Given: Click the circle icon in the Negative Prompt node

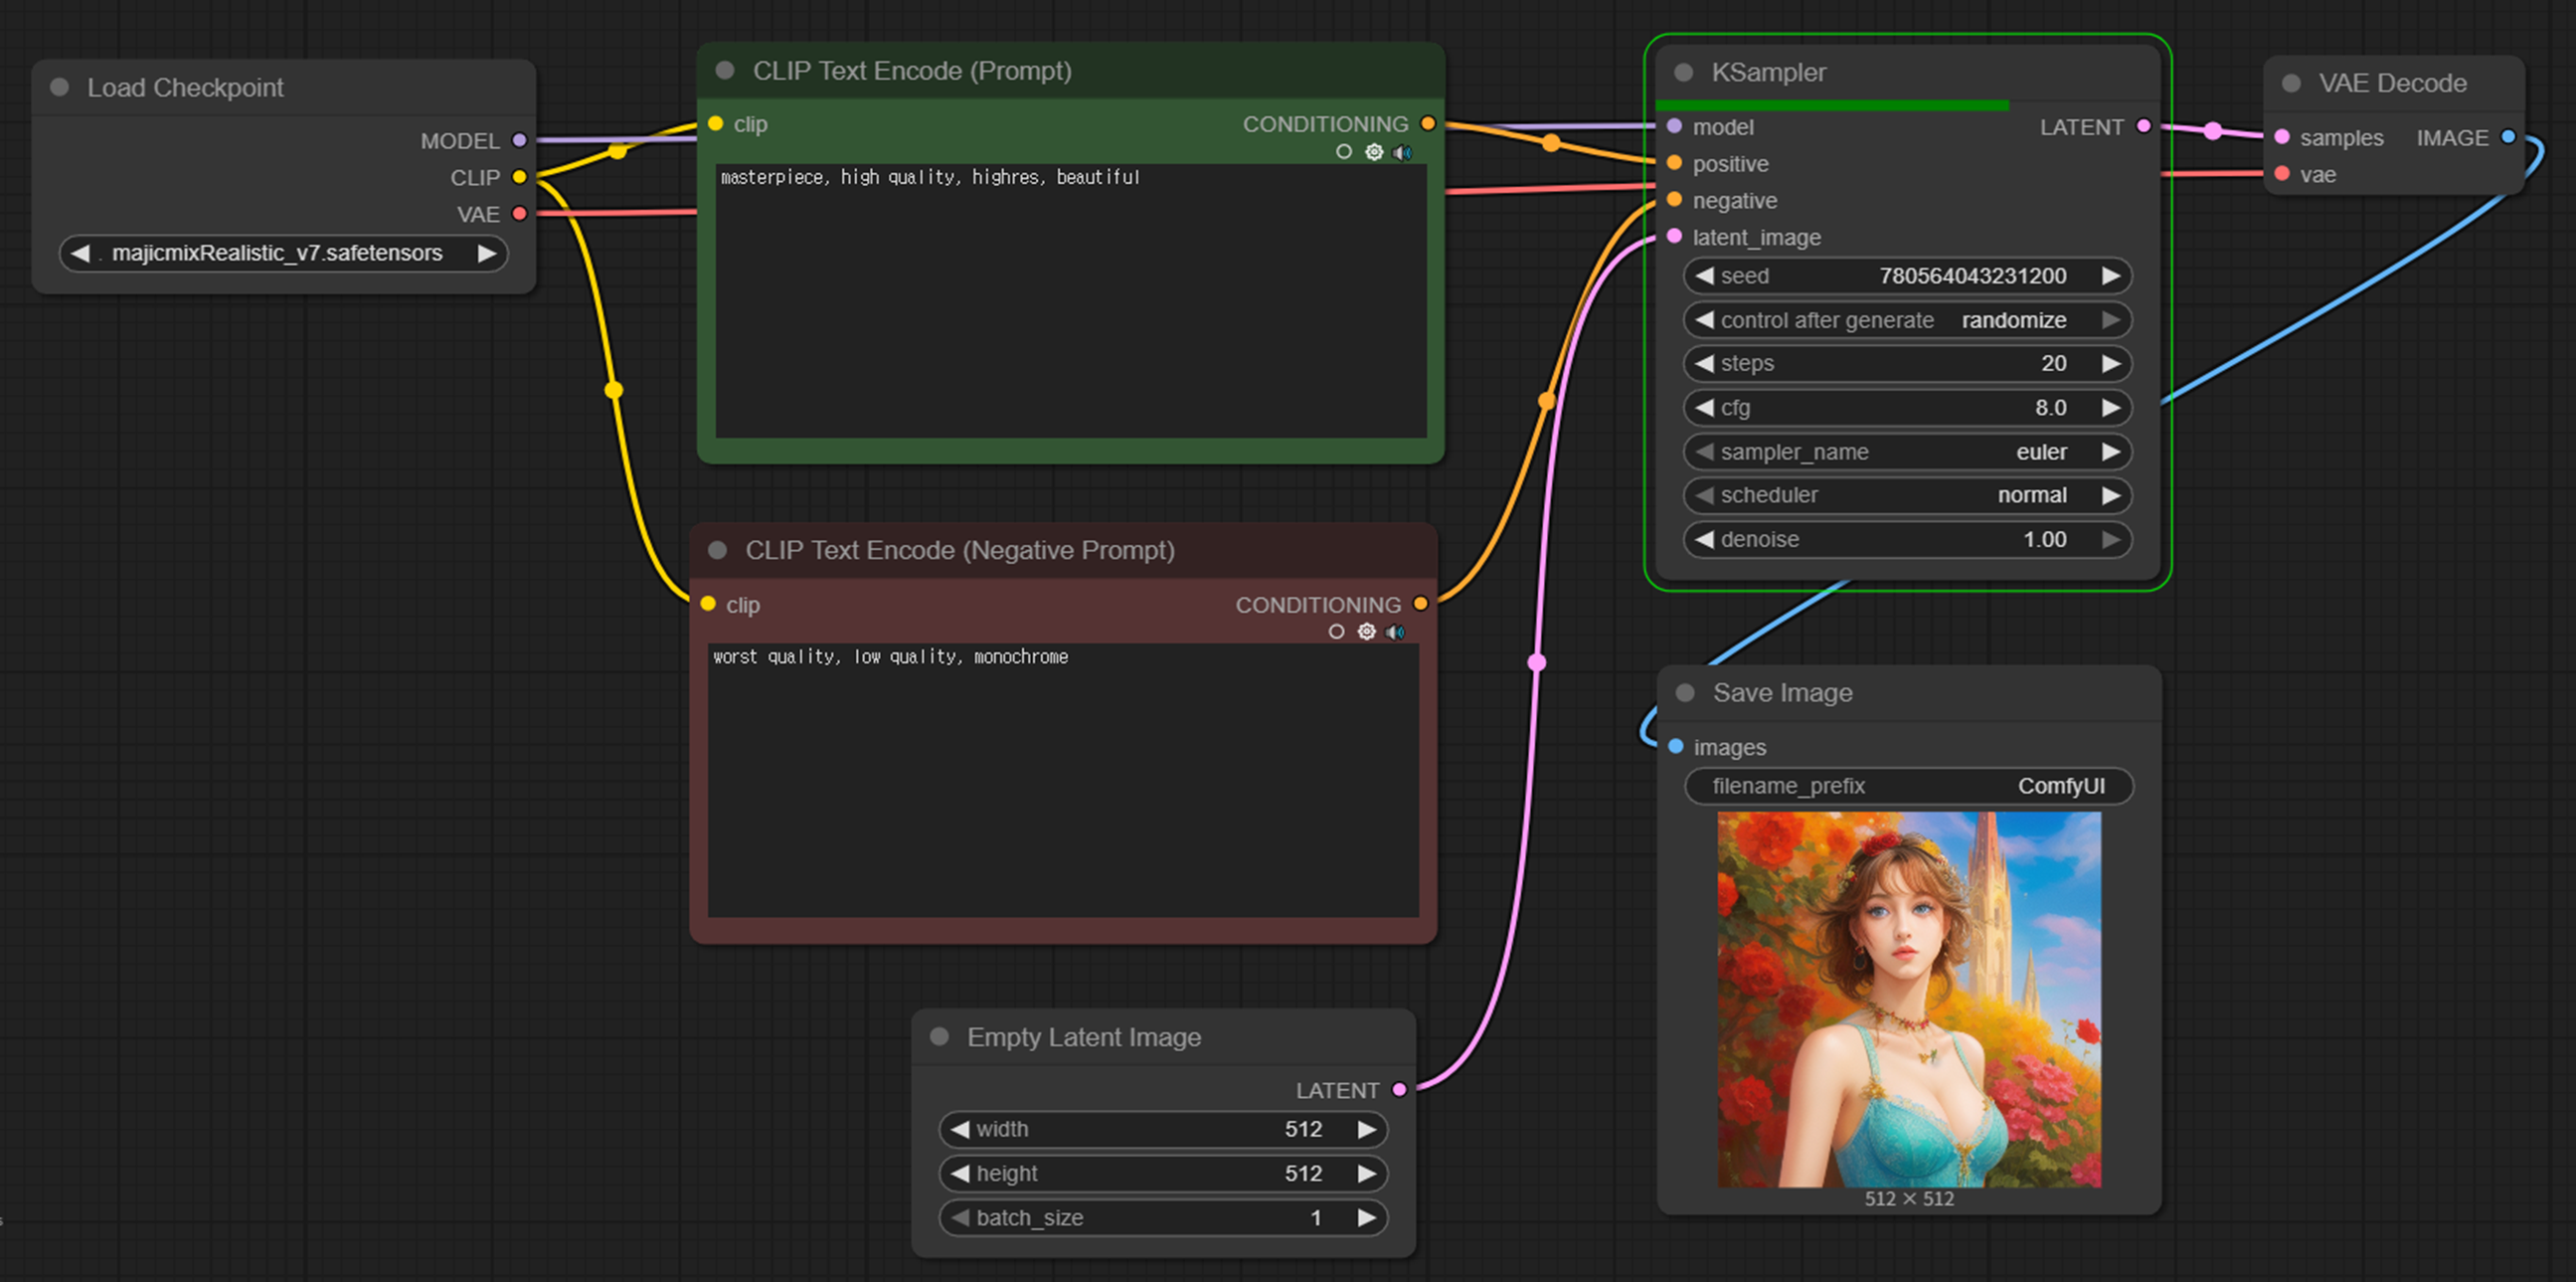Looking at the screenshot, I should coord(1336,632).
